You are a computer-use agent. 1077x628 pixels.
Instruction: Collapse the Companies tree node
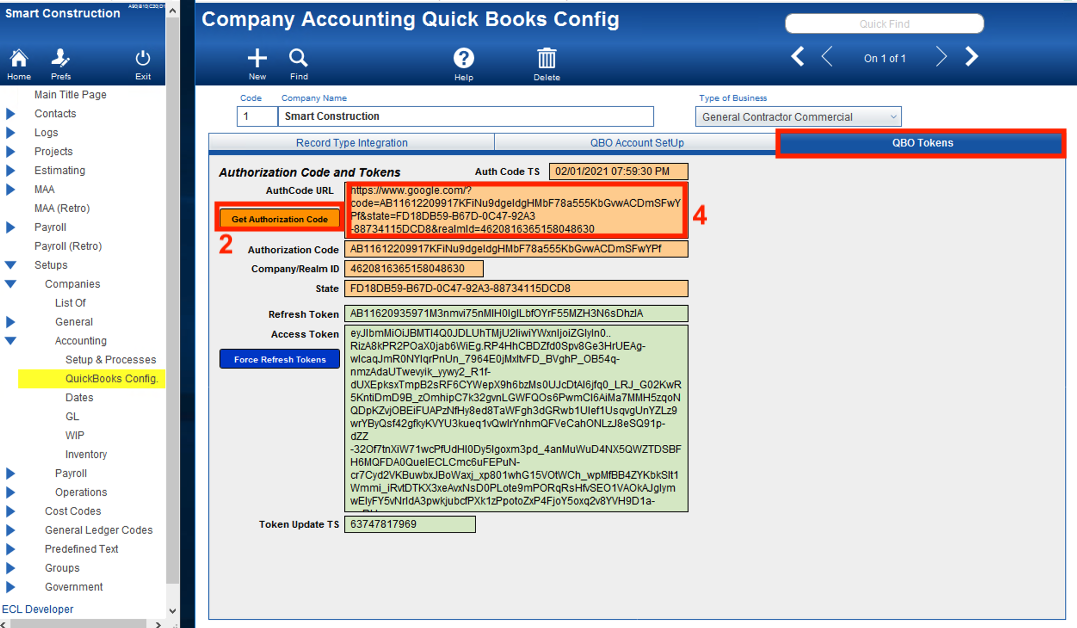[10, 284]
